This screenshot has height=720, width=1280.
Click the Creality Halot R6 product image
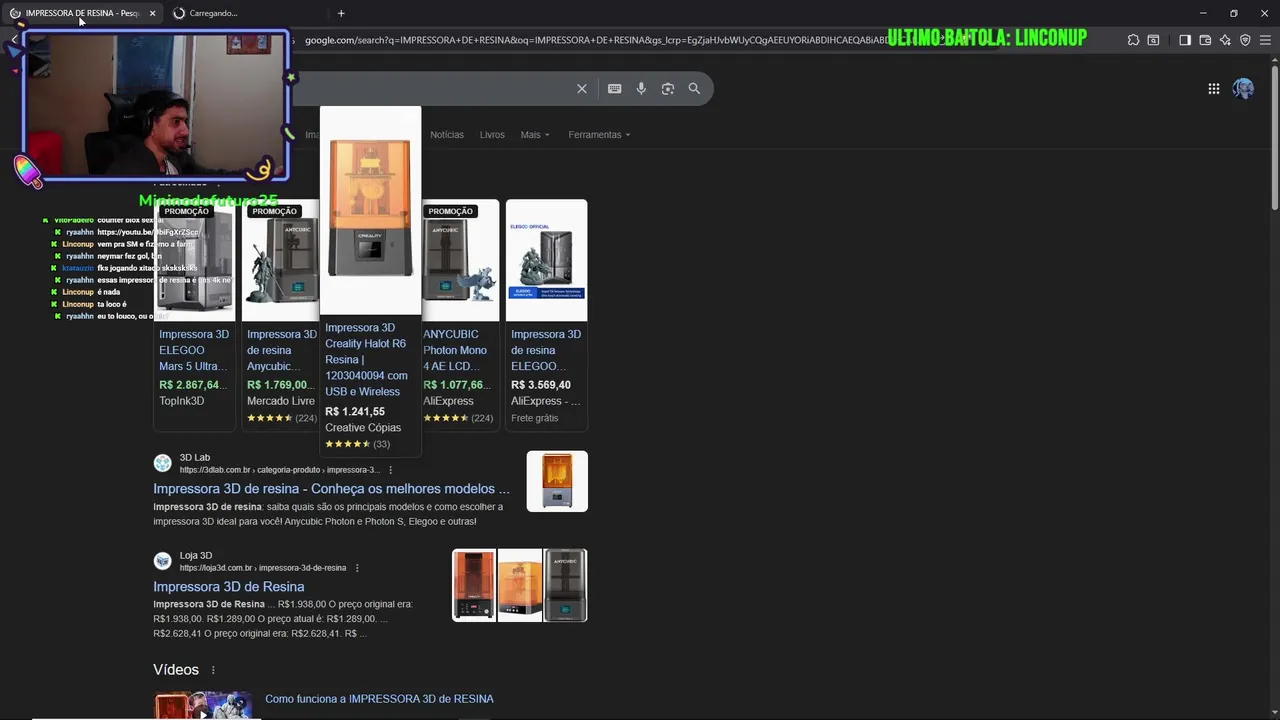point(370,209)
